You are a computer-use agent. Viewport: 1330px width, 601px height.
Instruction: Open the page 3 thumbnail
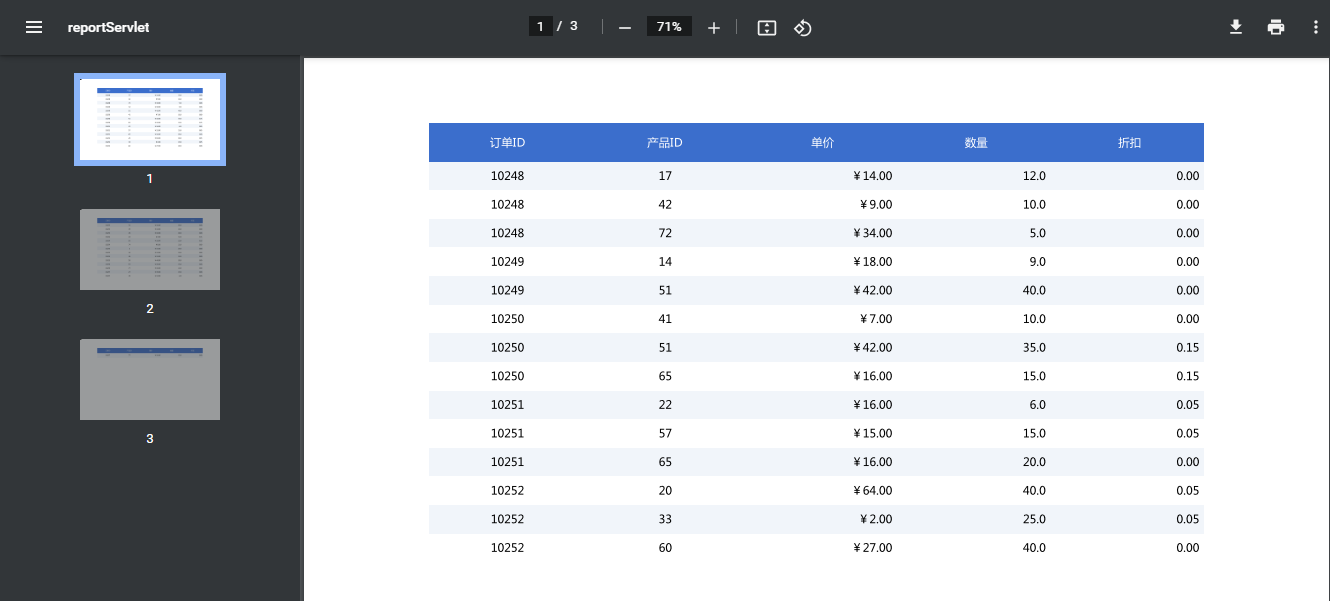pos(150,379)
